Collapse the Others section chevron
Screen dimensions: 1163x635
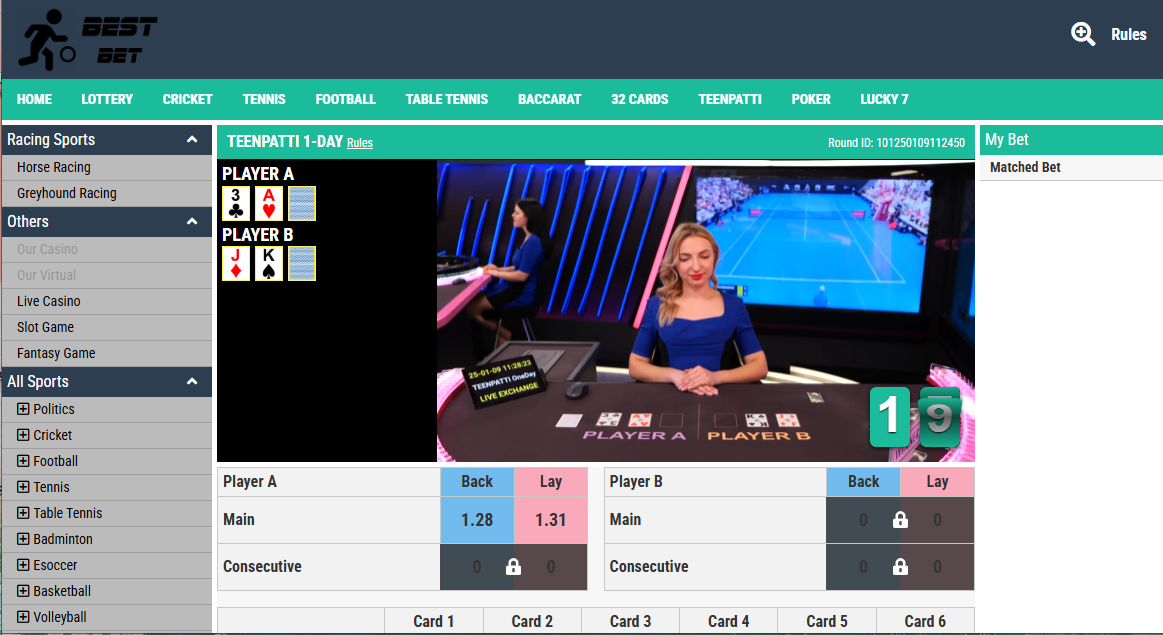click(x=192, y=221)
